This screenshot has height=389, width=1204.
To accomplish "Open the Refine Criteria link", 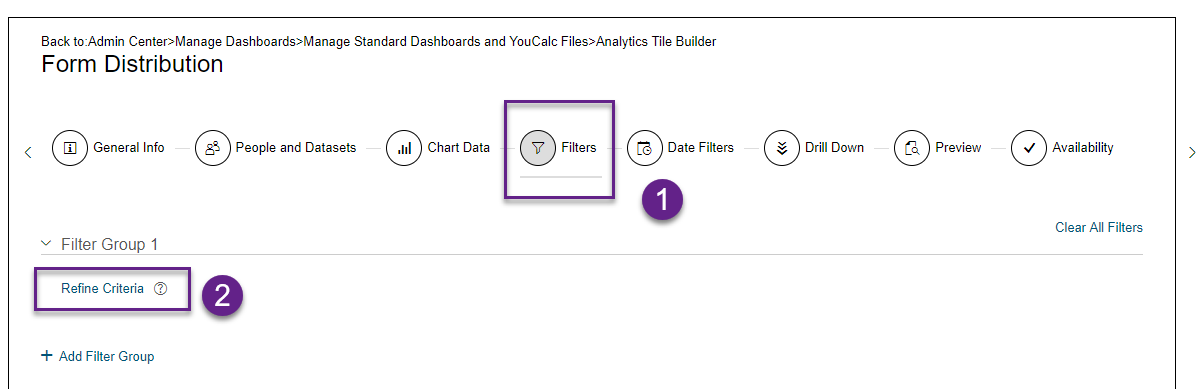I will click(x=103, y=288).
